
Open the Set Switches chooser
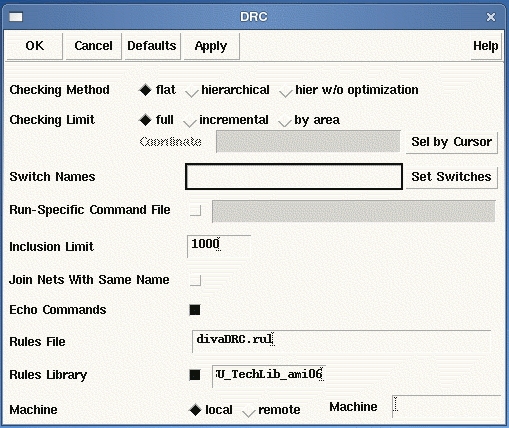[452, 177]
